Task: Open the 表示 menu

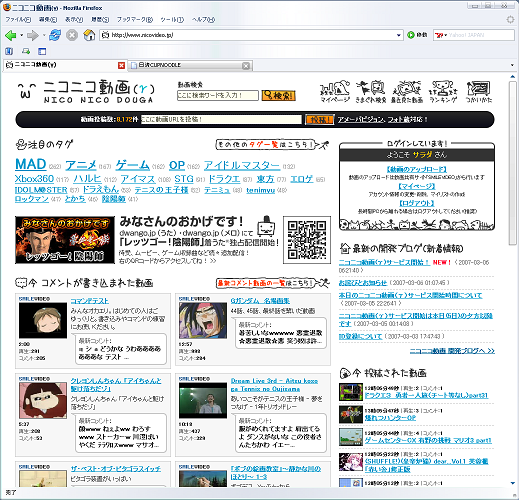Action: 74,20
